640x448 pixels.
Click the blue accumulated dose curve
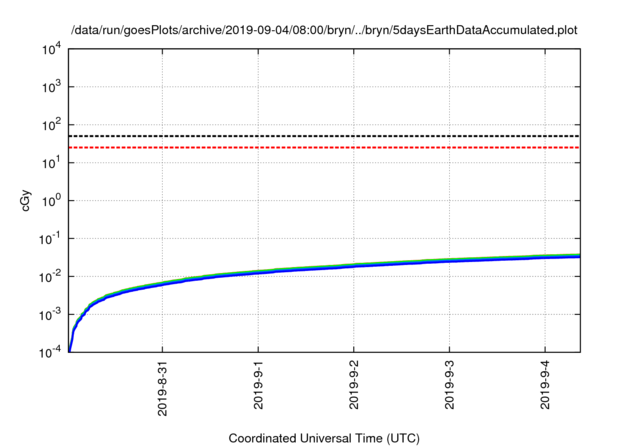pyautogui.click(x=324, y=269)
